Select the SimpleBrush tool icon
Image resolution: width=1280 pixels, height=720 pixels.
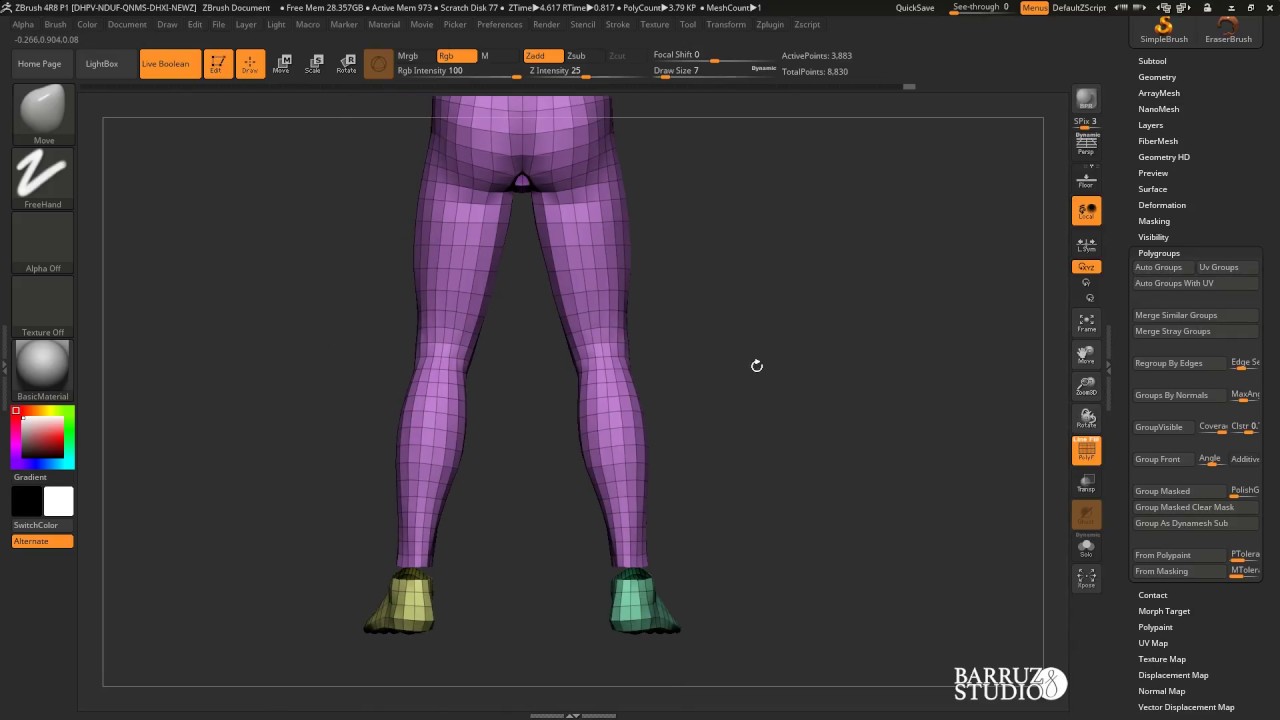[1164, 30]
